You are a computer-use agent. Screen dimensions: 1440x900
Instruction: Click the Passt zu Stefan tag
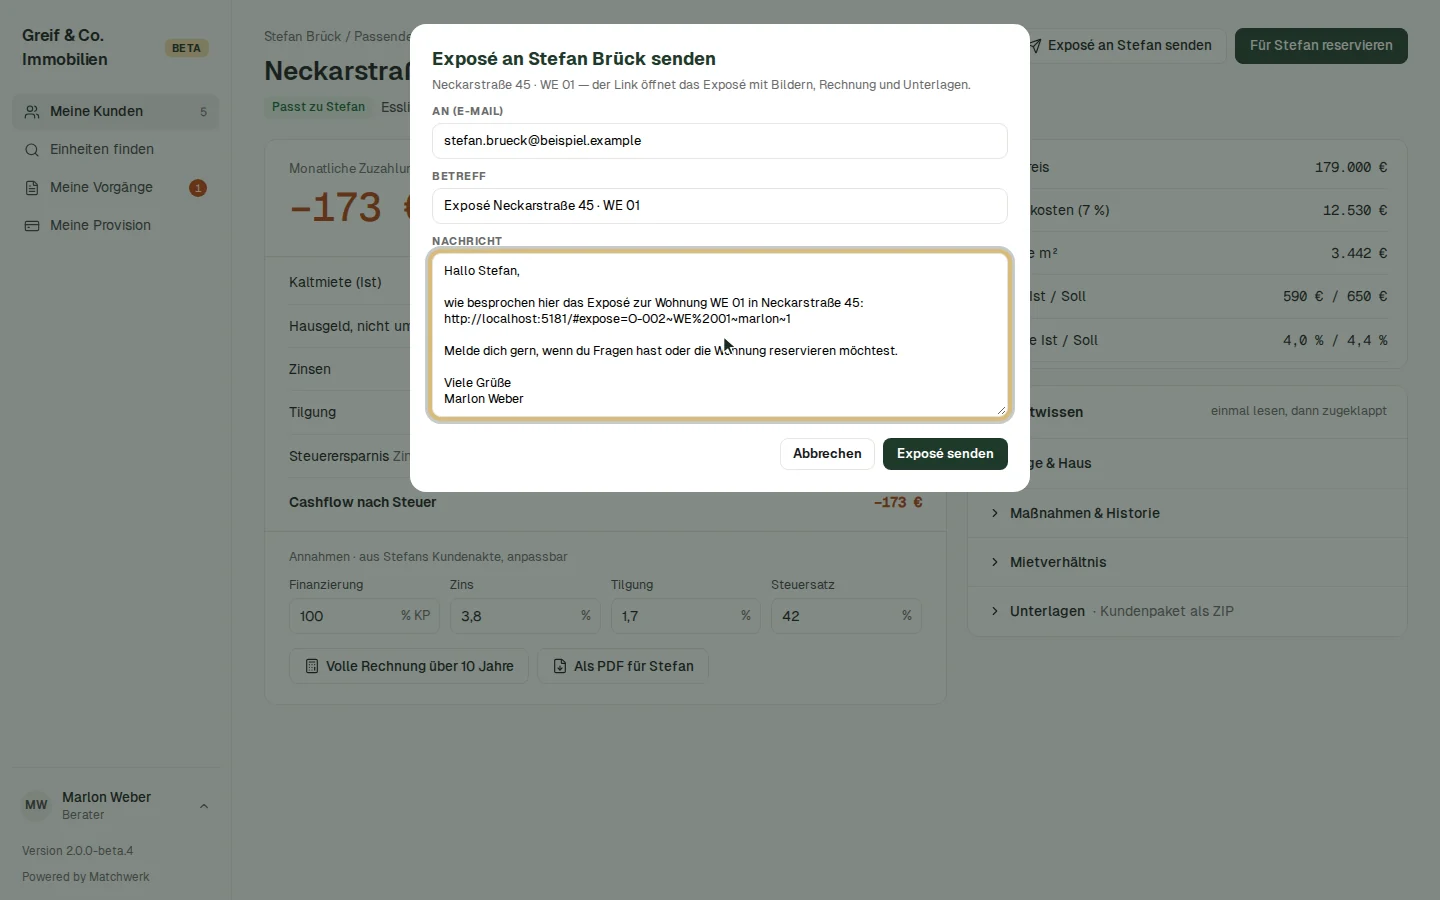pos(318,107)
